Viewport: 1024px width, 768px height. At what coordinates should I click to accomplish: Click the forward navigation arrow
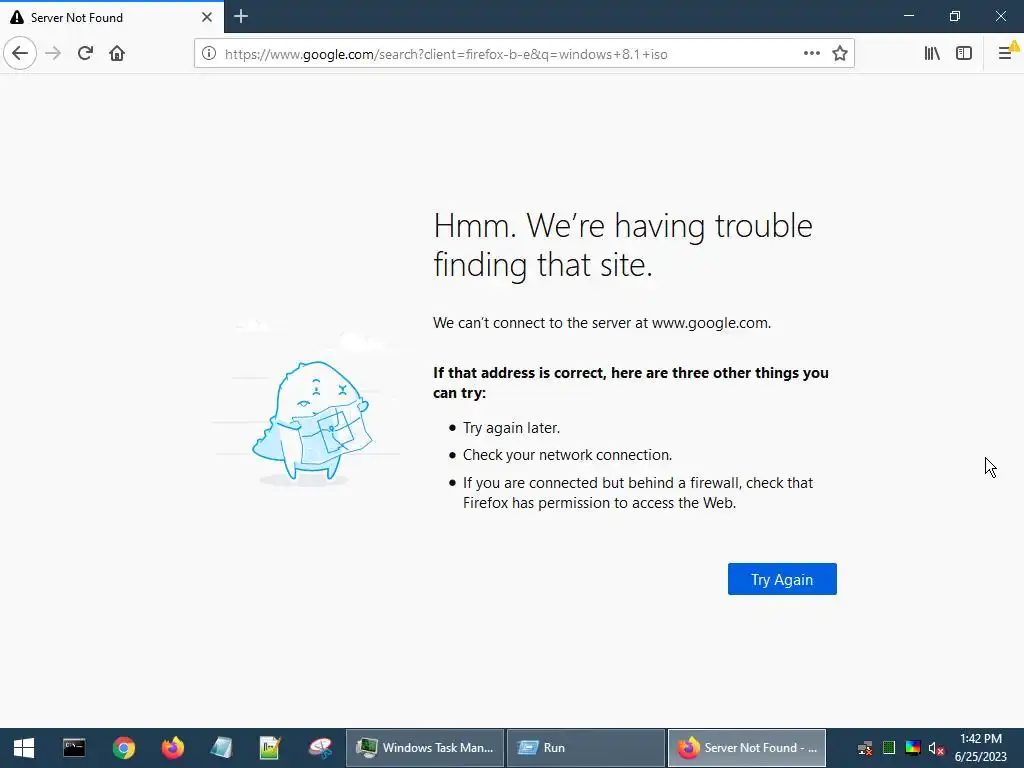(53, 54)
